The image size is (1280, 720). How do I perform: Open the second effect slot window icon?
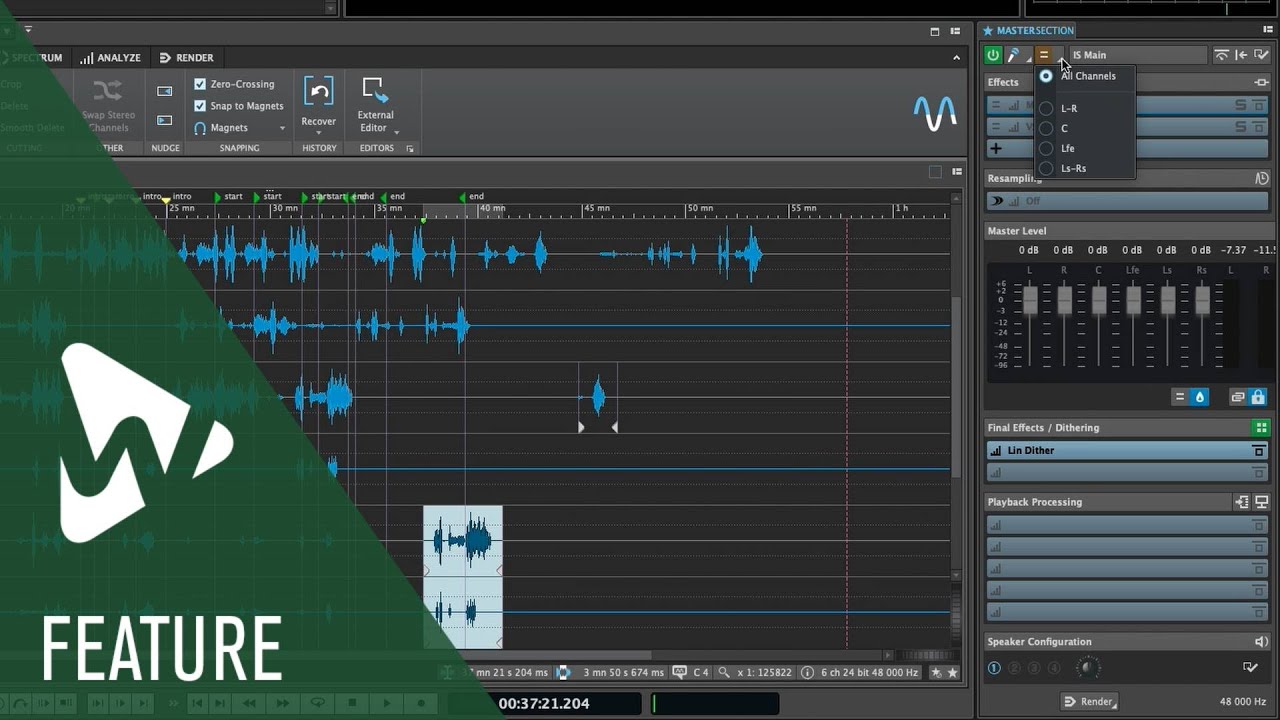point(1259,127)
